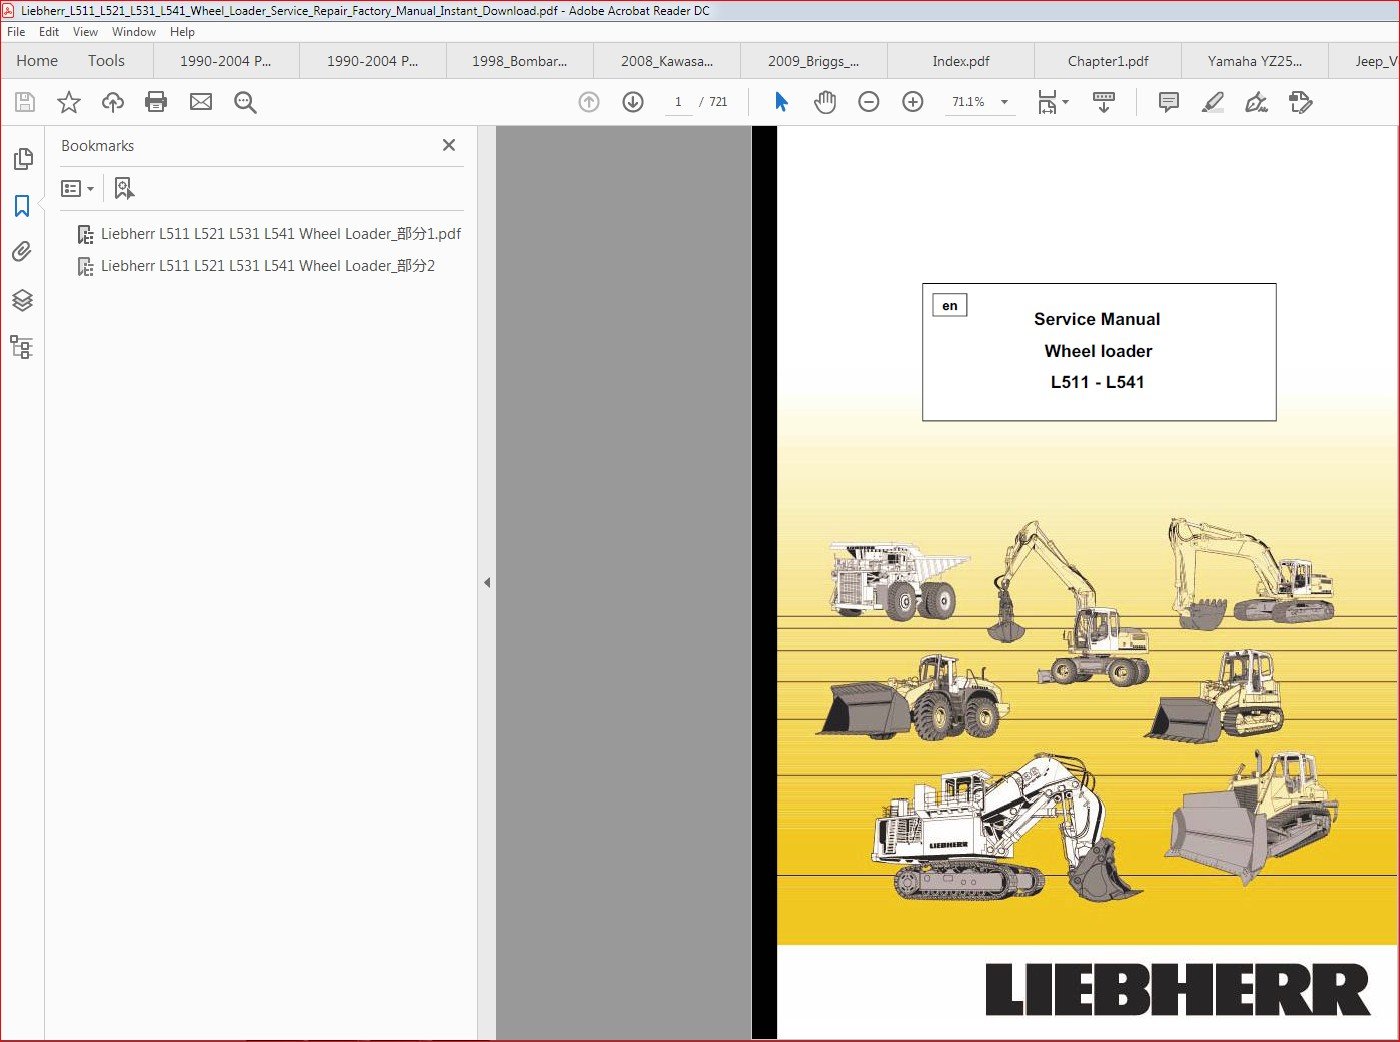Close the Bookmarks panel
The image size is (1400, 1042).
449,145
